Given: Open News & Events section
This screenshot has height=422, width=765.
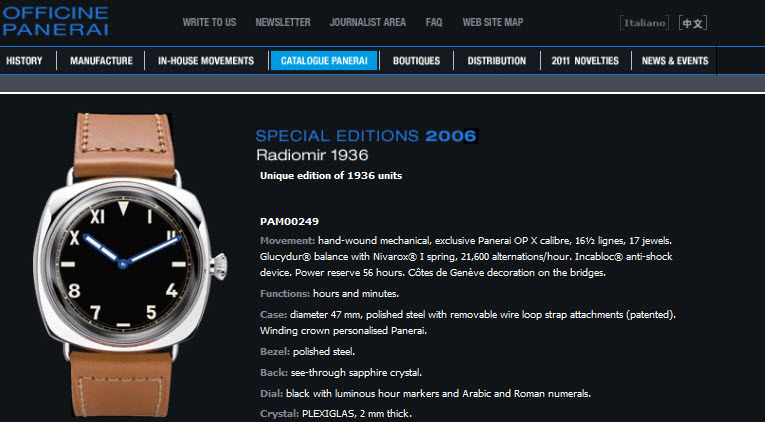Looking at the screenshot, I should coord(675,61).
